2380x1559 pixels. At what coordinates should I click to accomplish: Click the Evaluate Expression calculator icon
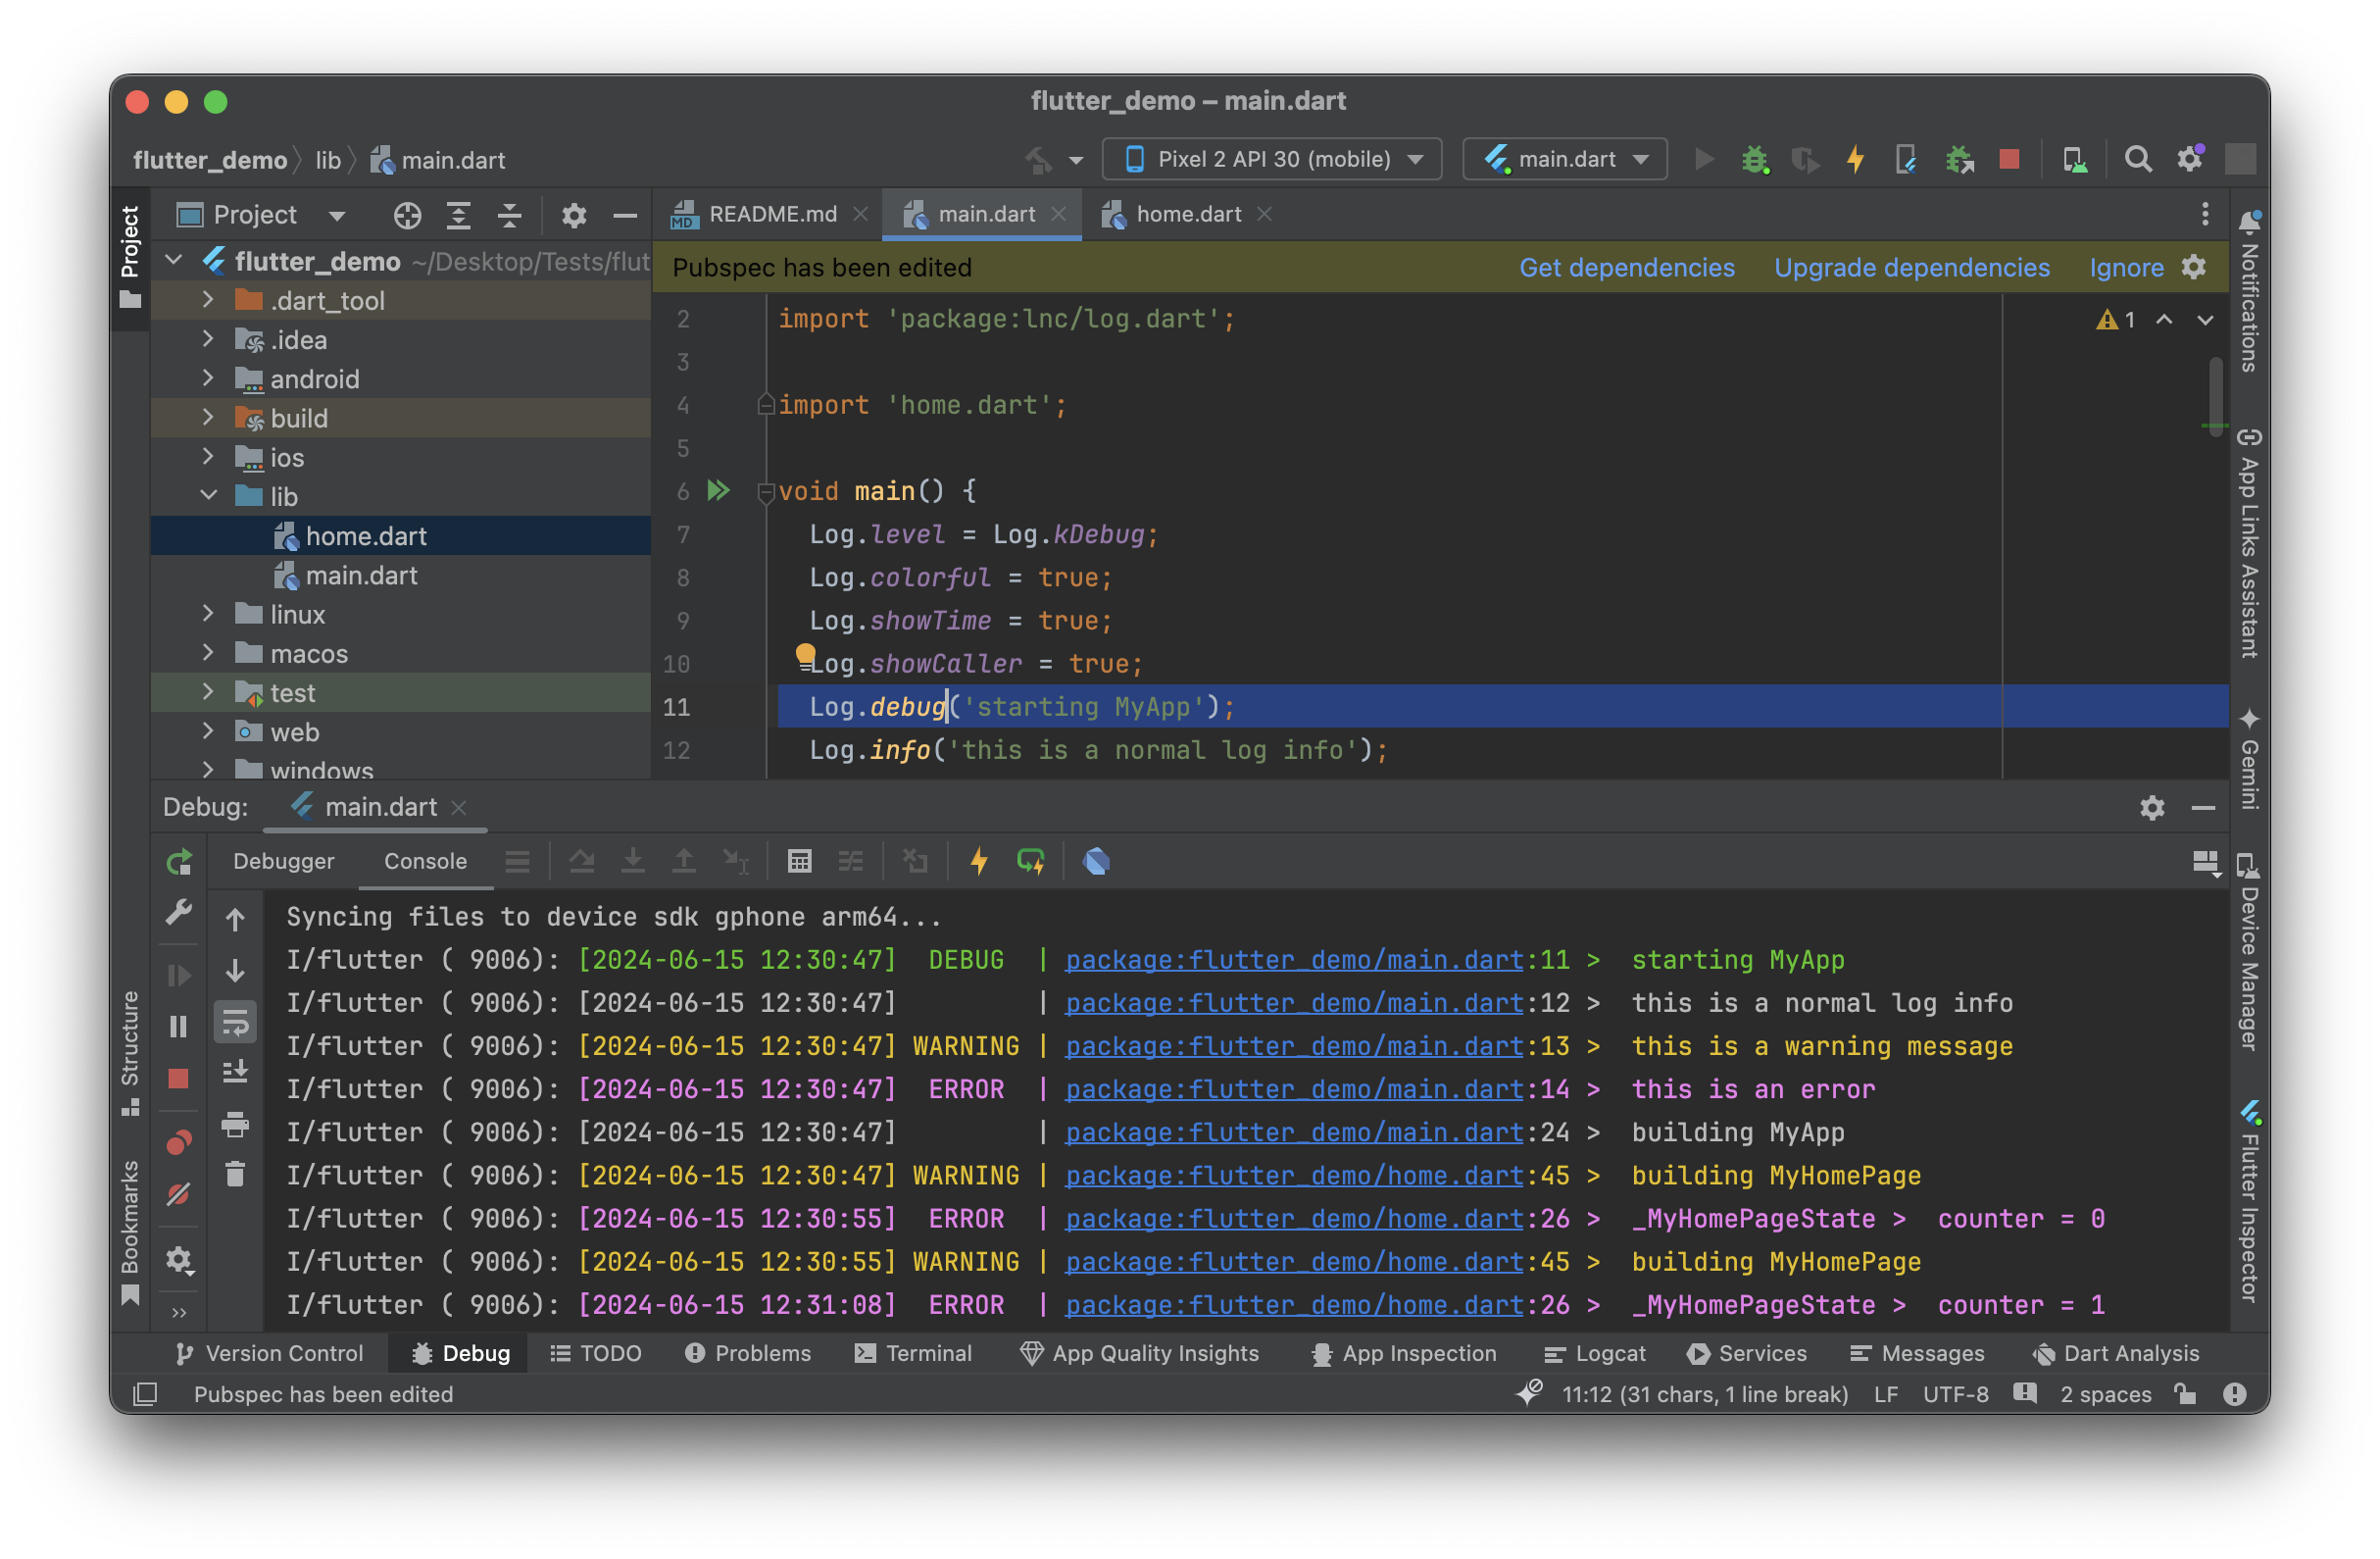799,862
